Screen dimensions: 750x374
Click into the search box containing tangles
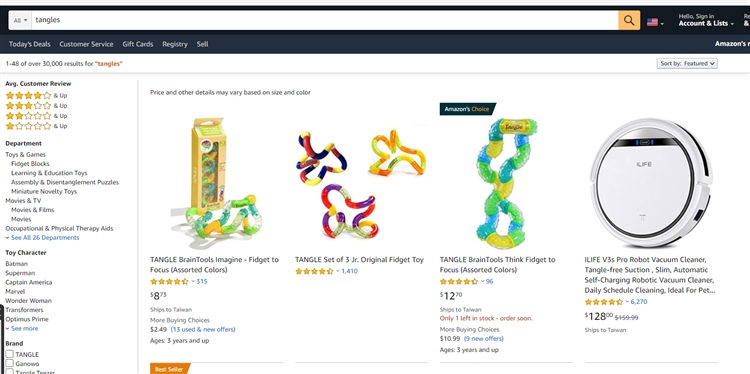(x=325, y=21)
